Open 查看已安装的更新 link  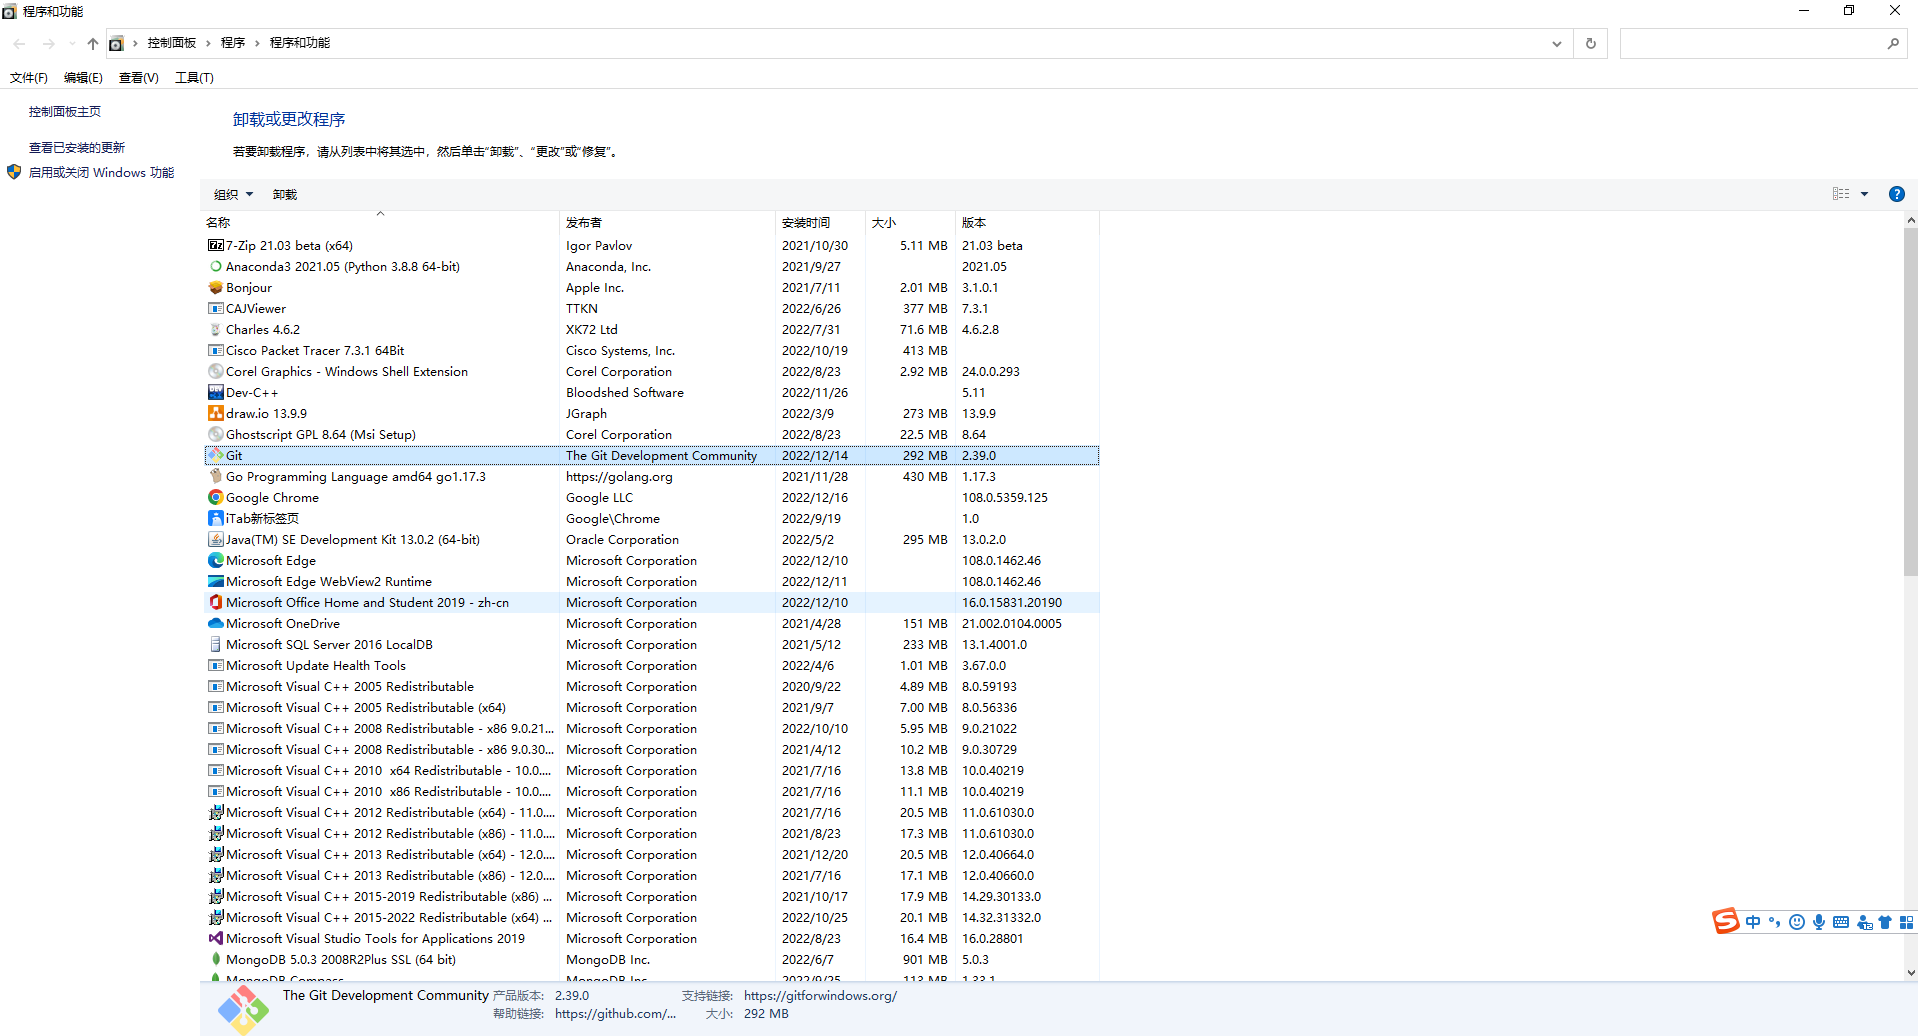(x=77, y=147)
